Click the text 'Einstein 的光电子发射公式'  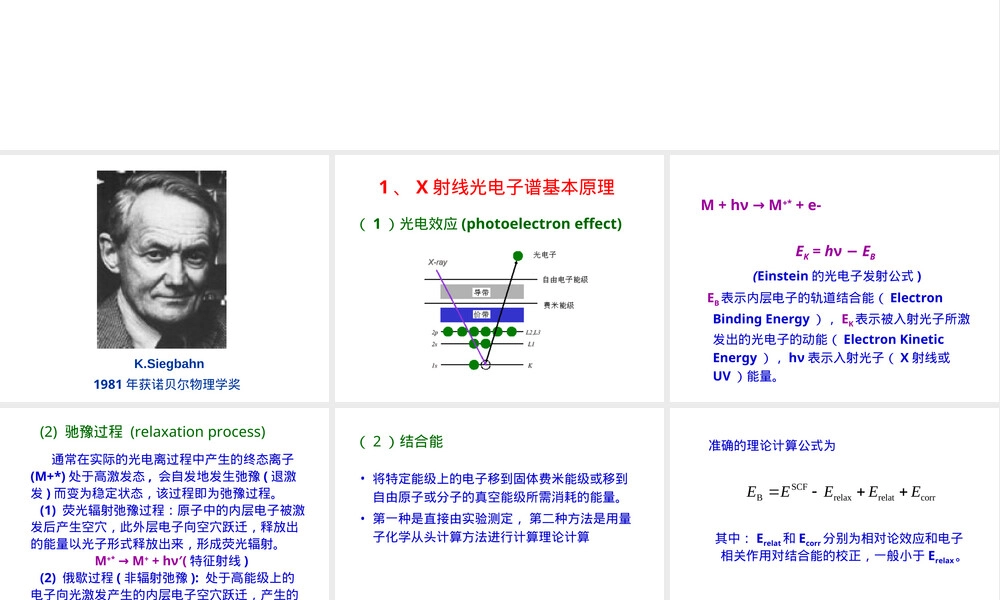835,276
